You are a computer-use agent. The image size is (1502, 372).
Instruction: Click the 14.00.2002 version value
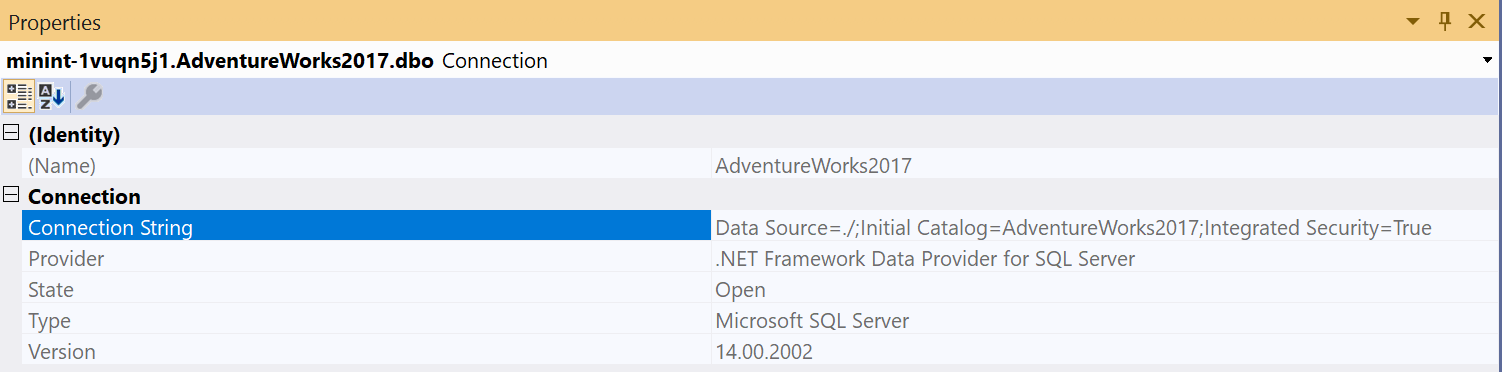click(764, 351)
